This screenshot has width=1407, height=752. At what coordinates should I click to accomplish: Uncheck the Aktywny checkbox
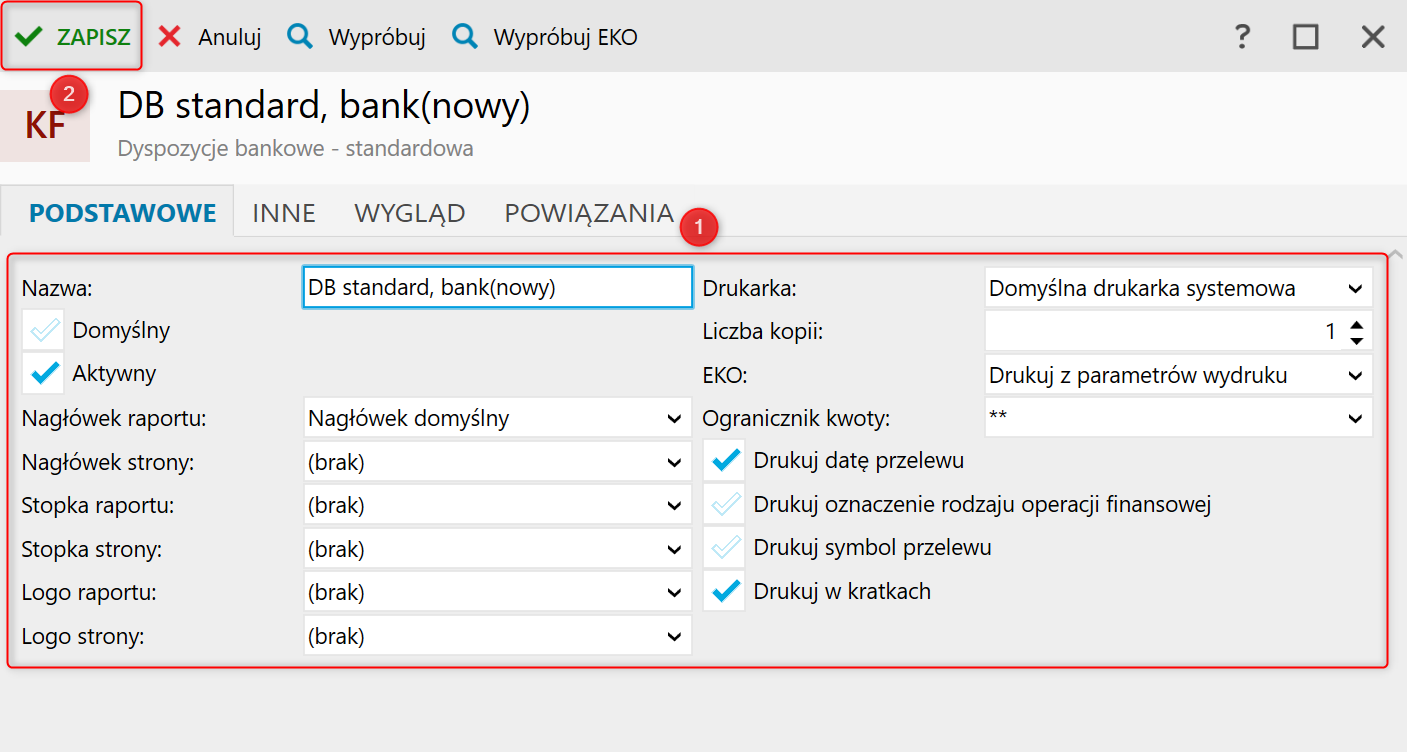point(42,374)
